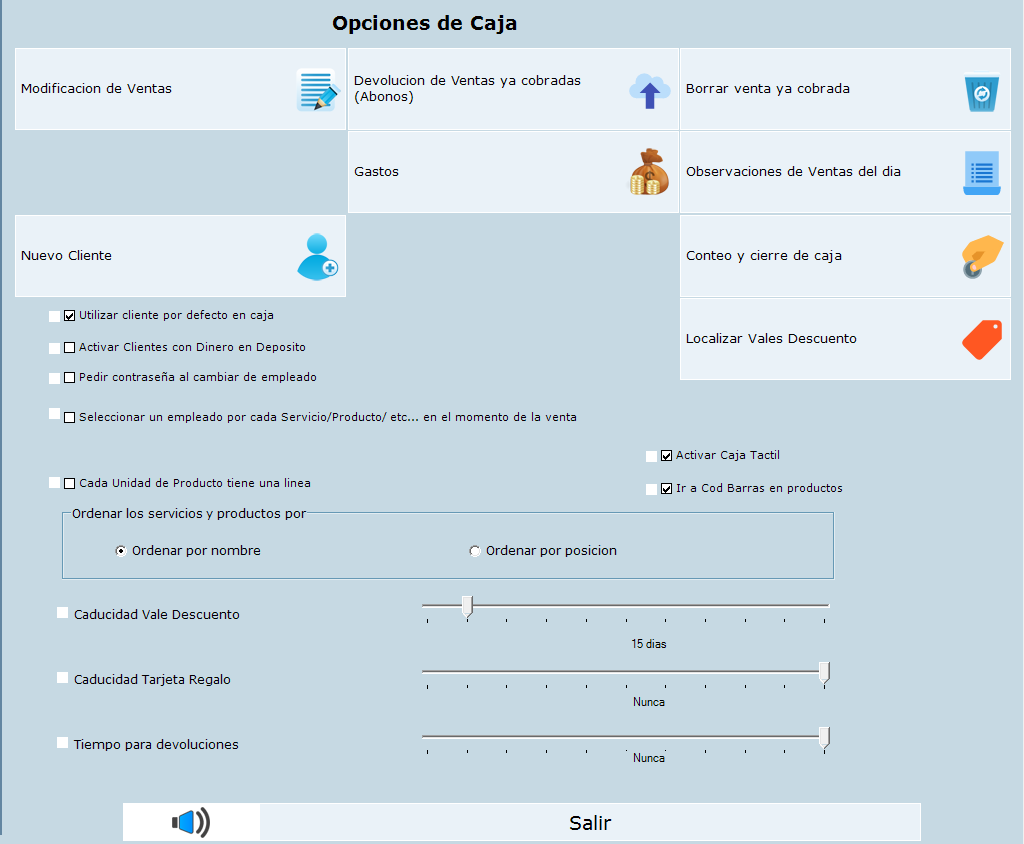Click the money bag Gastos icon
Image resolution: width=1024 pixels, height=844 pixels.
point(649,172)
